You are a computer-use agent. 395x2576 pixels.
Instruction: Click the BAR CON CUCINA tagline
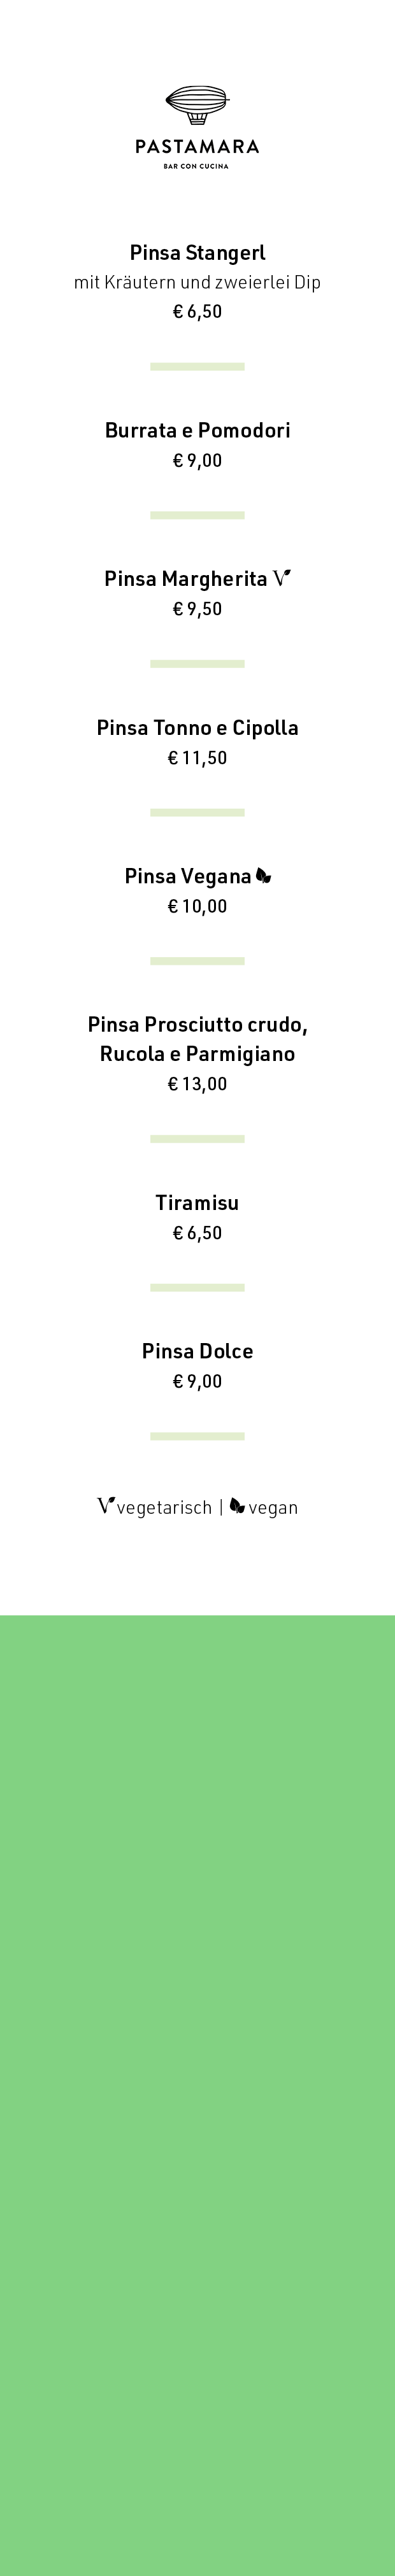(197, 167)
